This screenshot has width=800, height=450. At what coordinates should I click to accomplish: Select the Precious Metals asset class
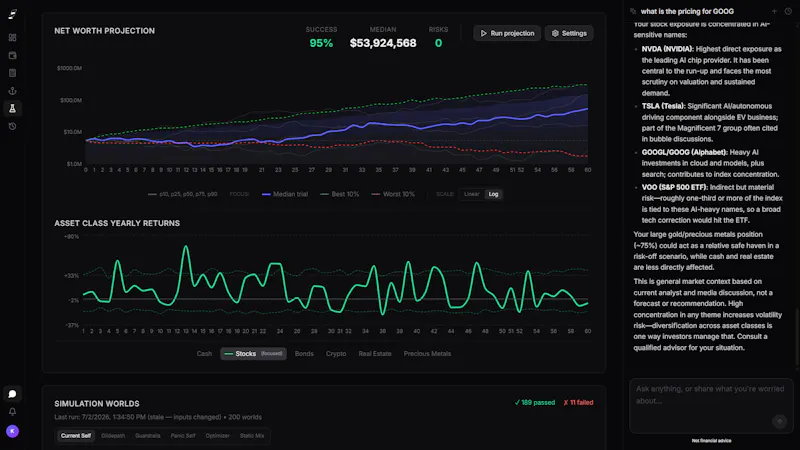(427, 354)
